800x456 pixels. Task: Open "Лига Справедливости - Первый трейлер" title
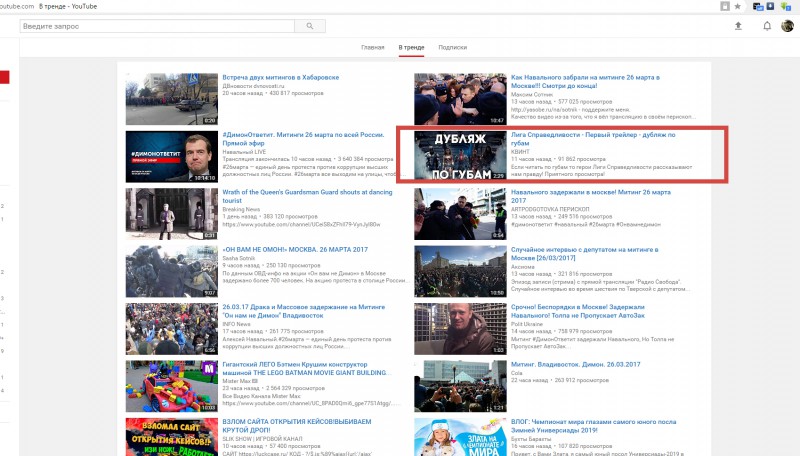[593, 139]
